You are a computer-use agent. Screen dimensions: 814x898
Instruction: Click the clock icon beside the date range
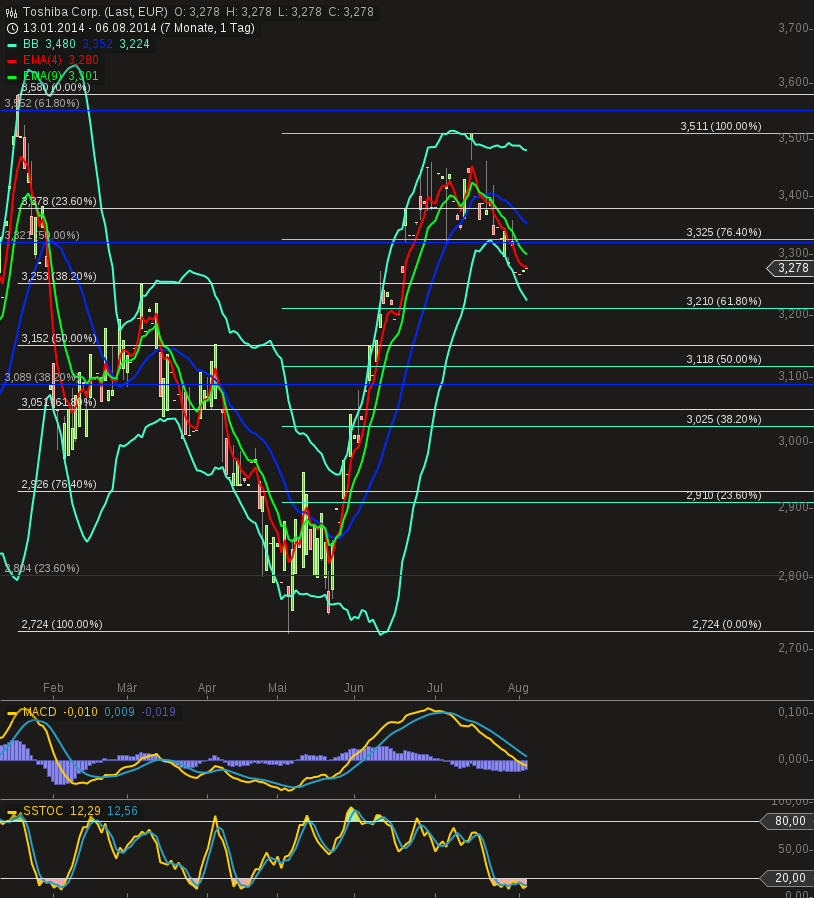pos(12,28)
